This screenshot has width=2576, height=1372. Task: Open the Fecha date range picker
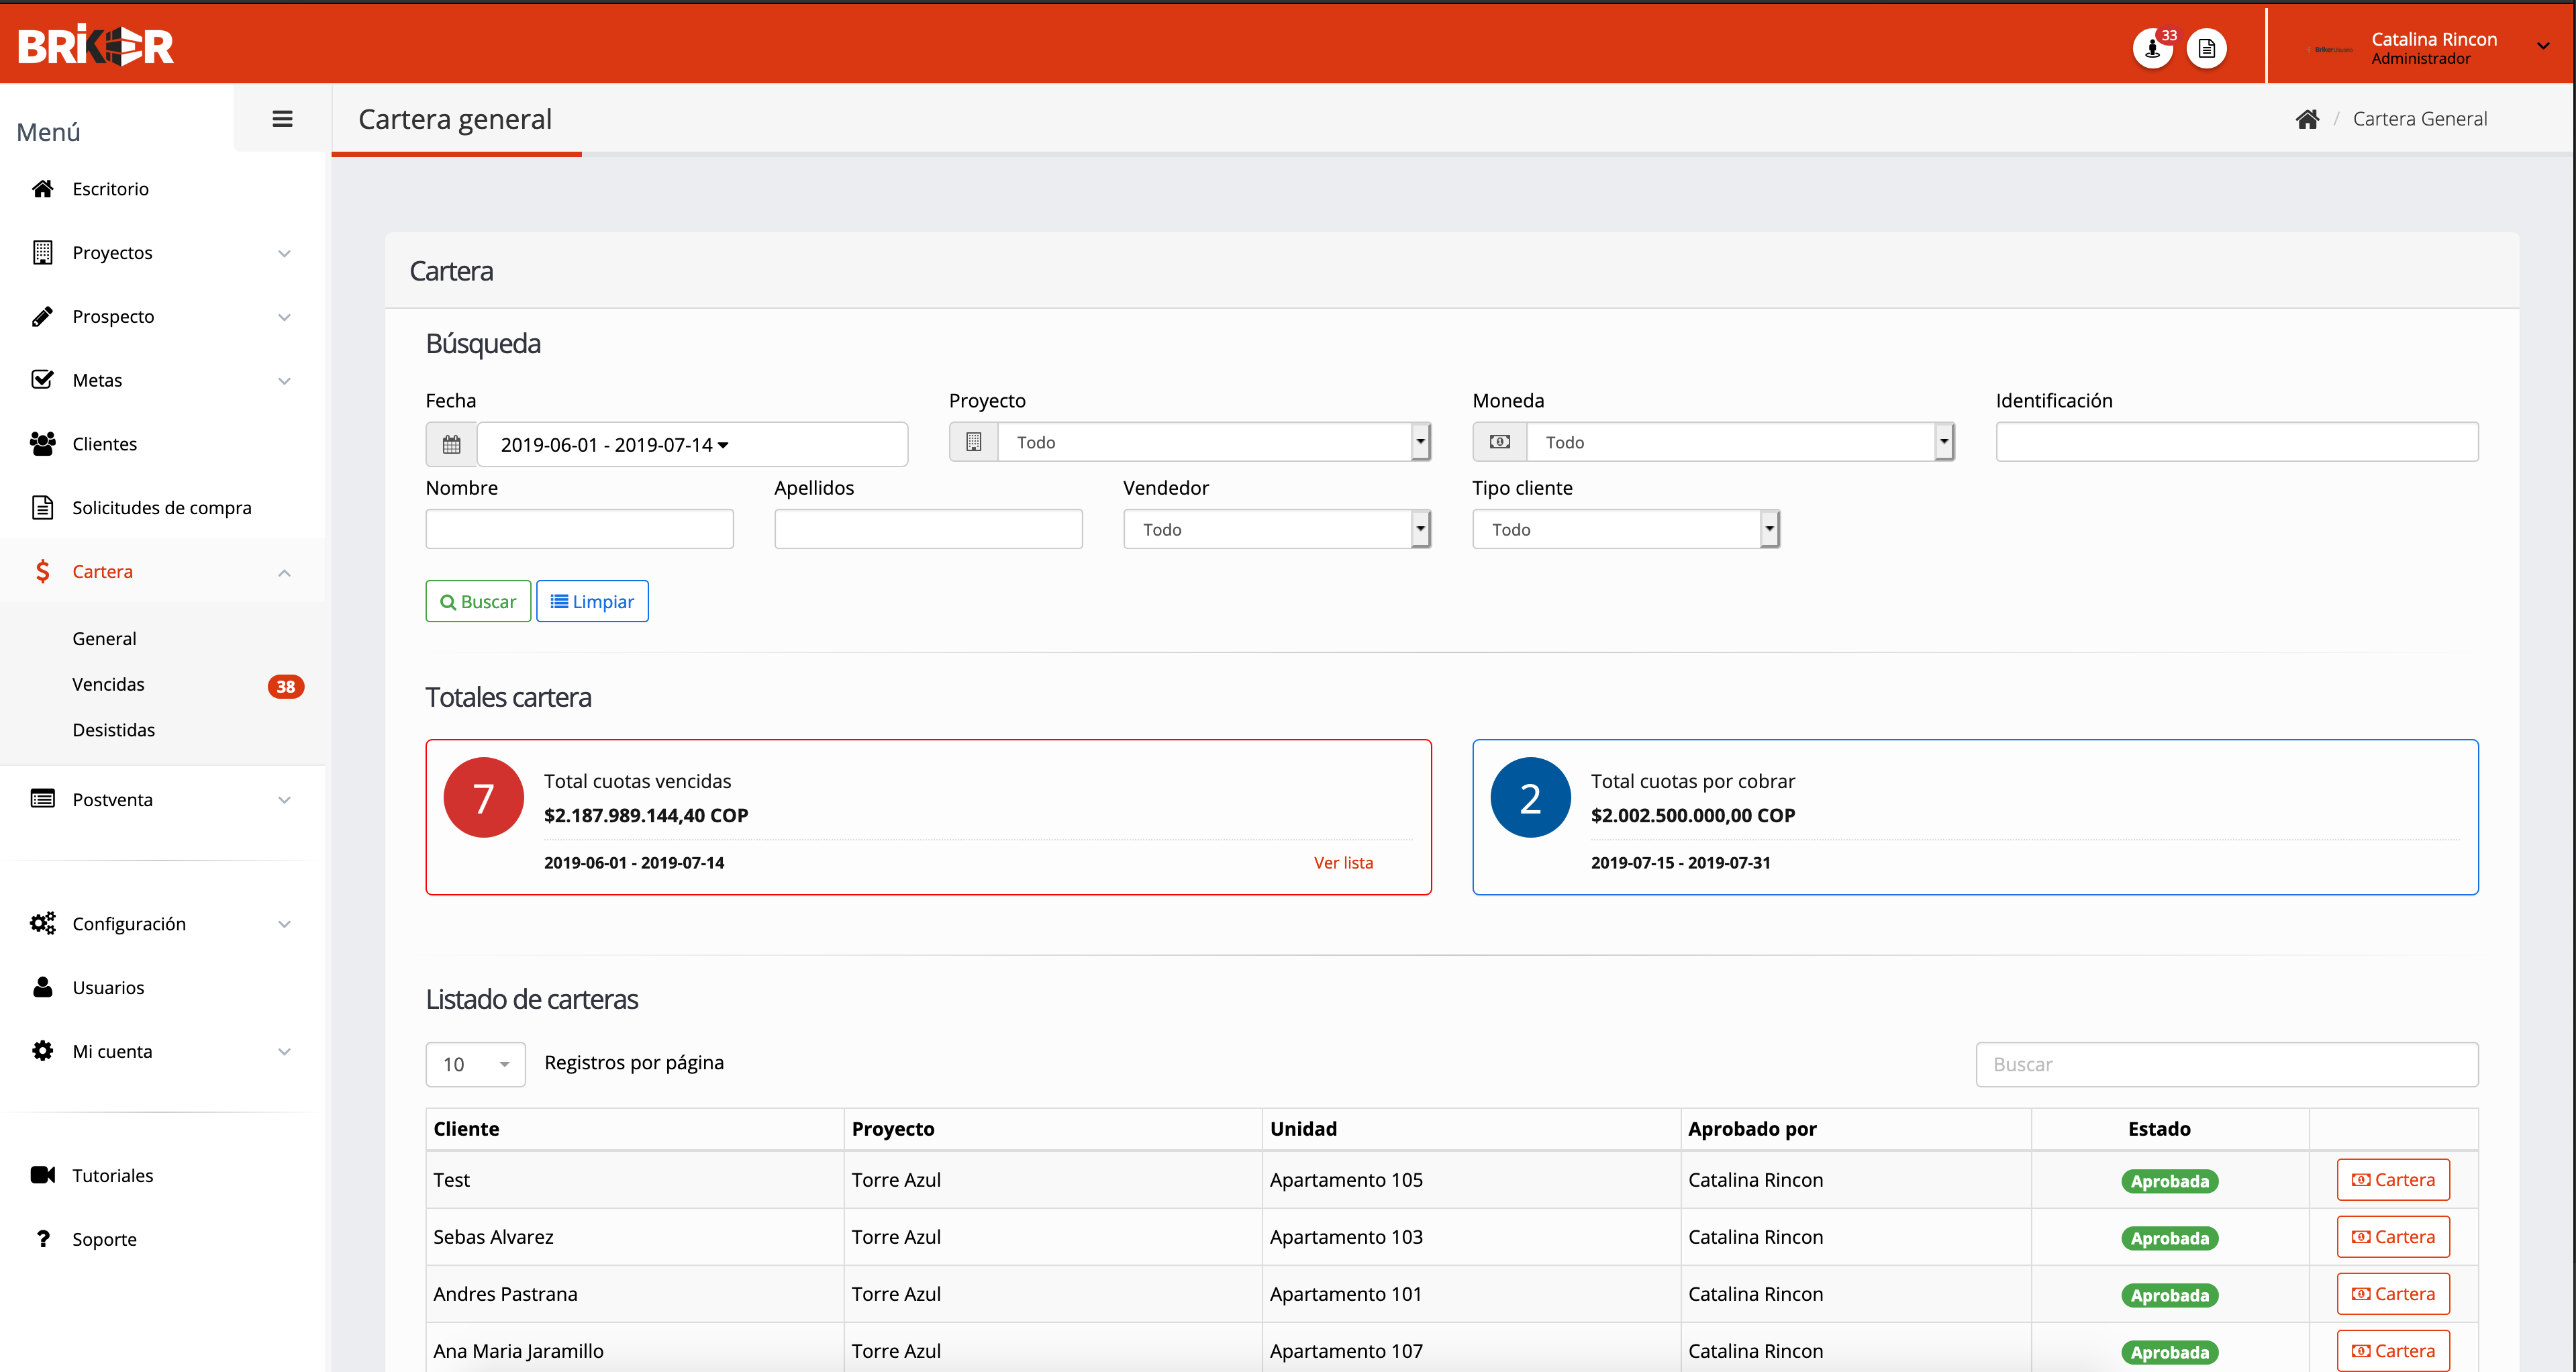pyautogui.click(x=692, y=444)
